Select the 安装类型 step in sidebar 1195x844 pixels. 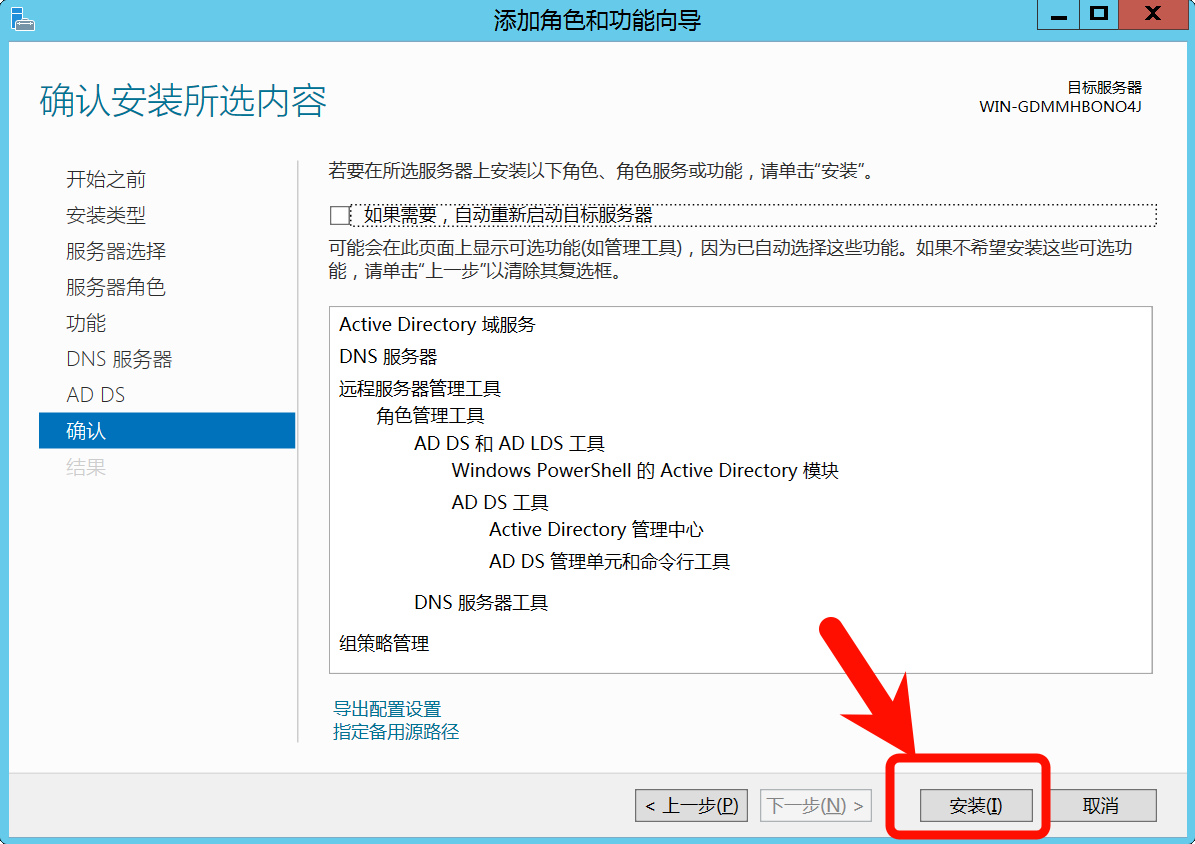click(x=106, y=215)
